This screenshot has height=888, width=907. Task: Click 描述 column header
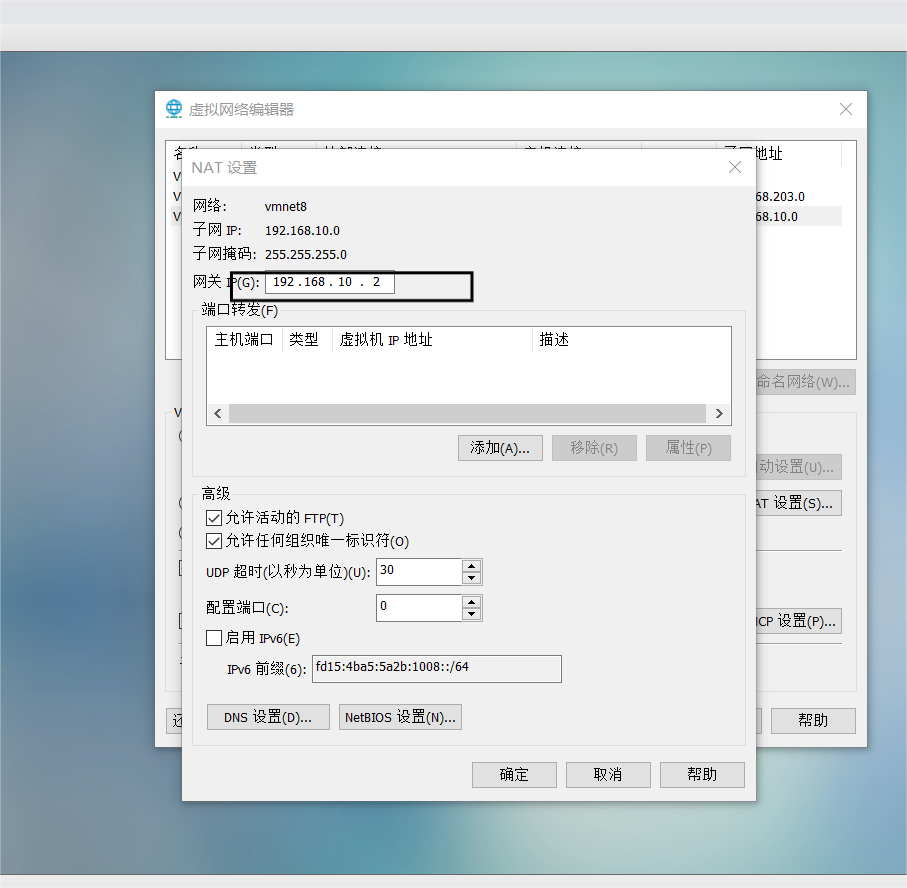click(x=631, y=340)
